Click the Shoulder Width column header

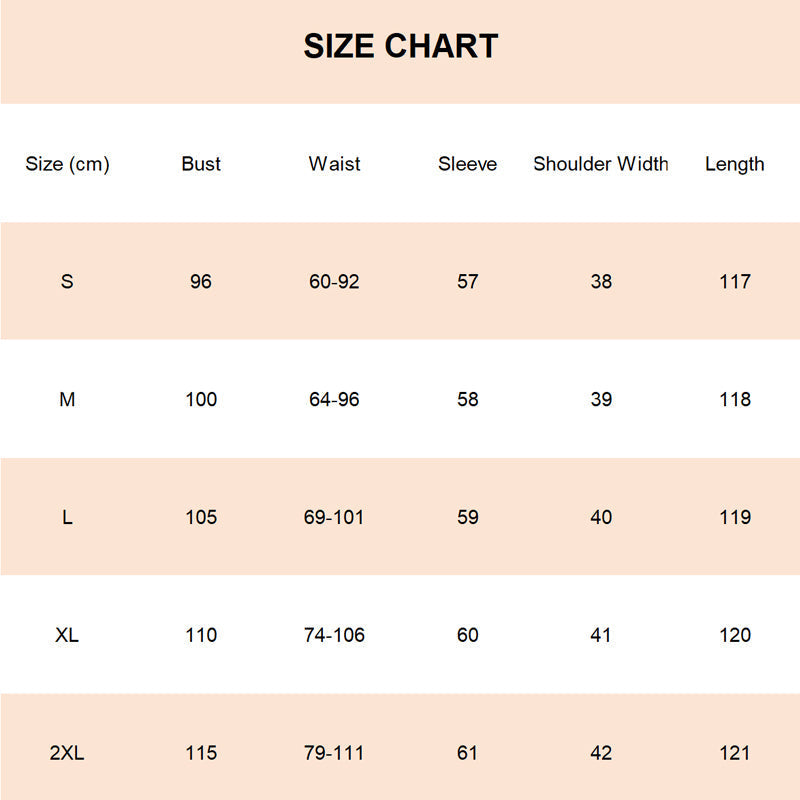[600, 164]
